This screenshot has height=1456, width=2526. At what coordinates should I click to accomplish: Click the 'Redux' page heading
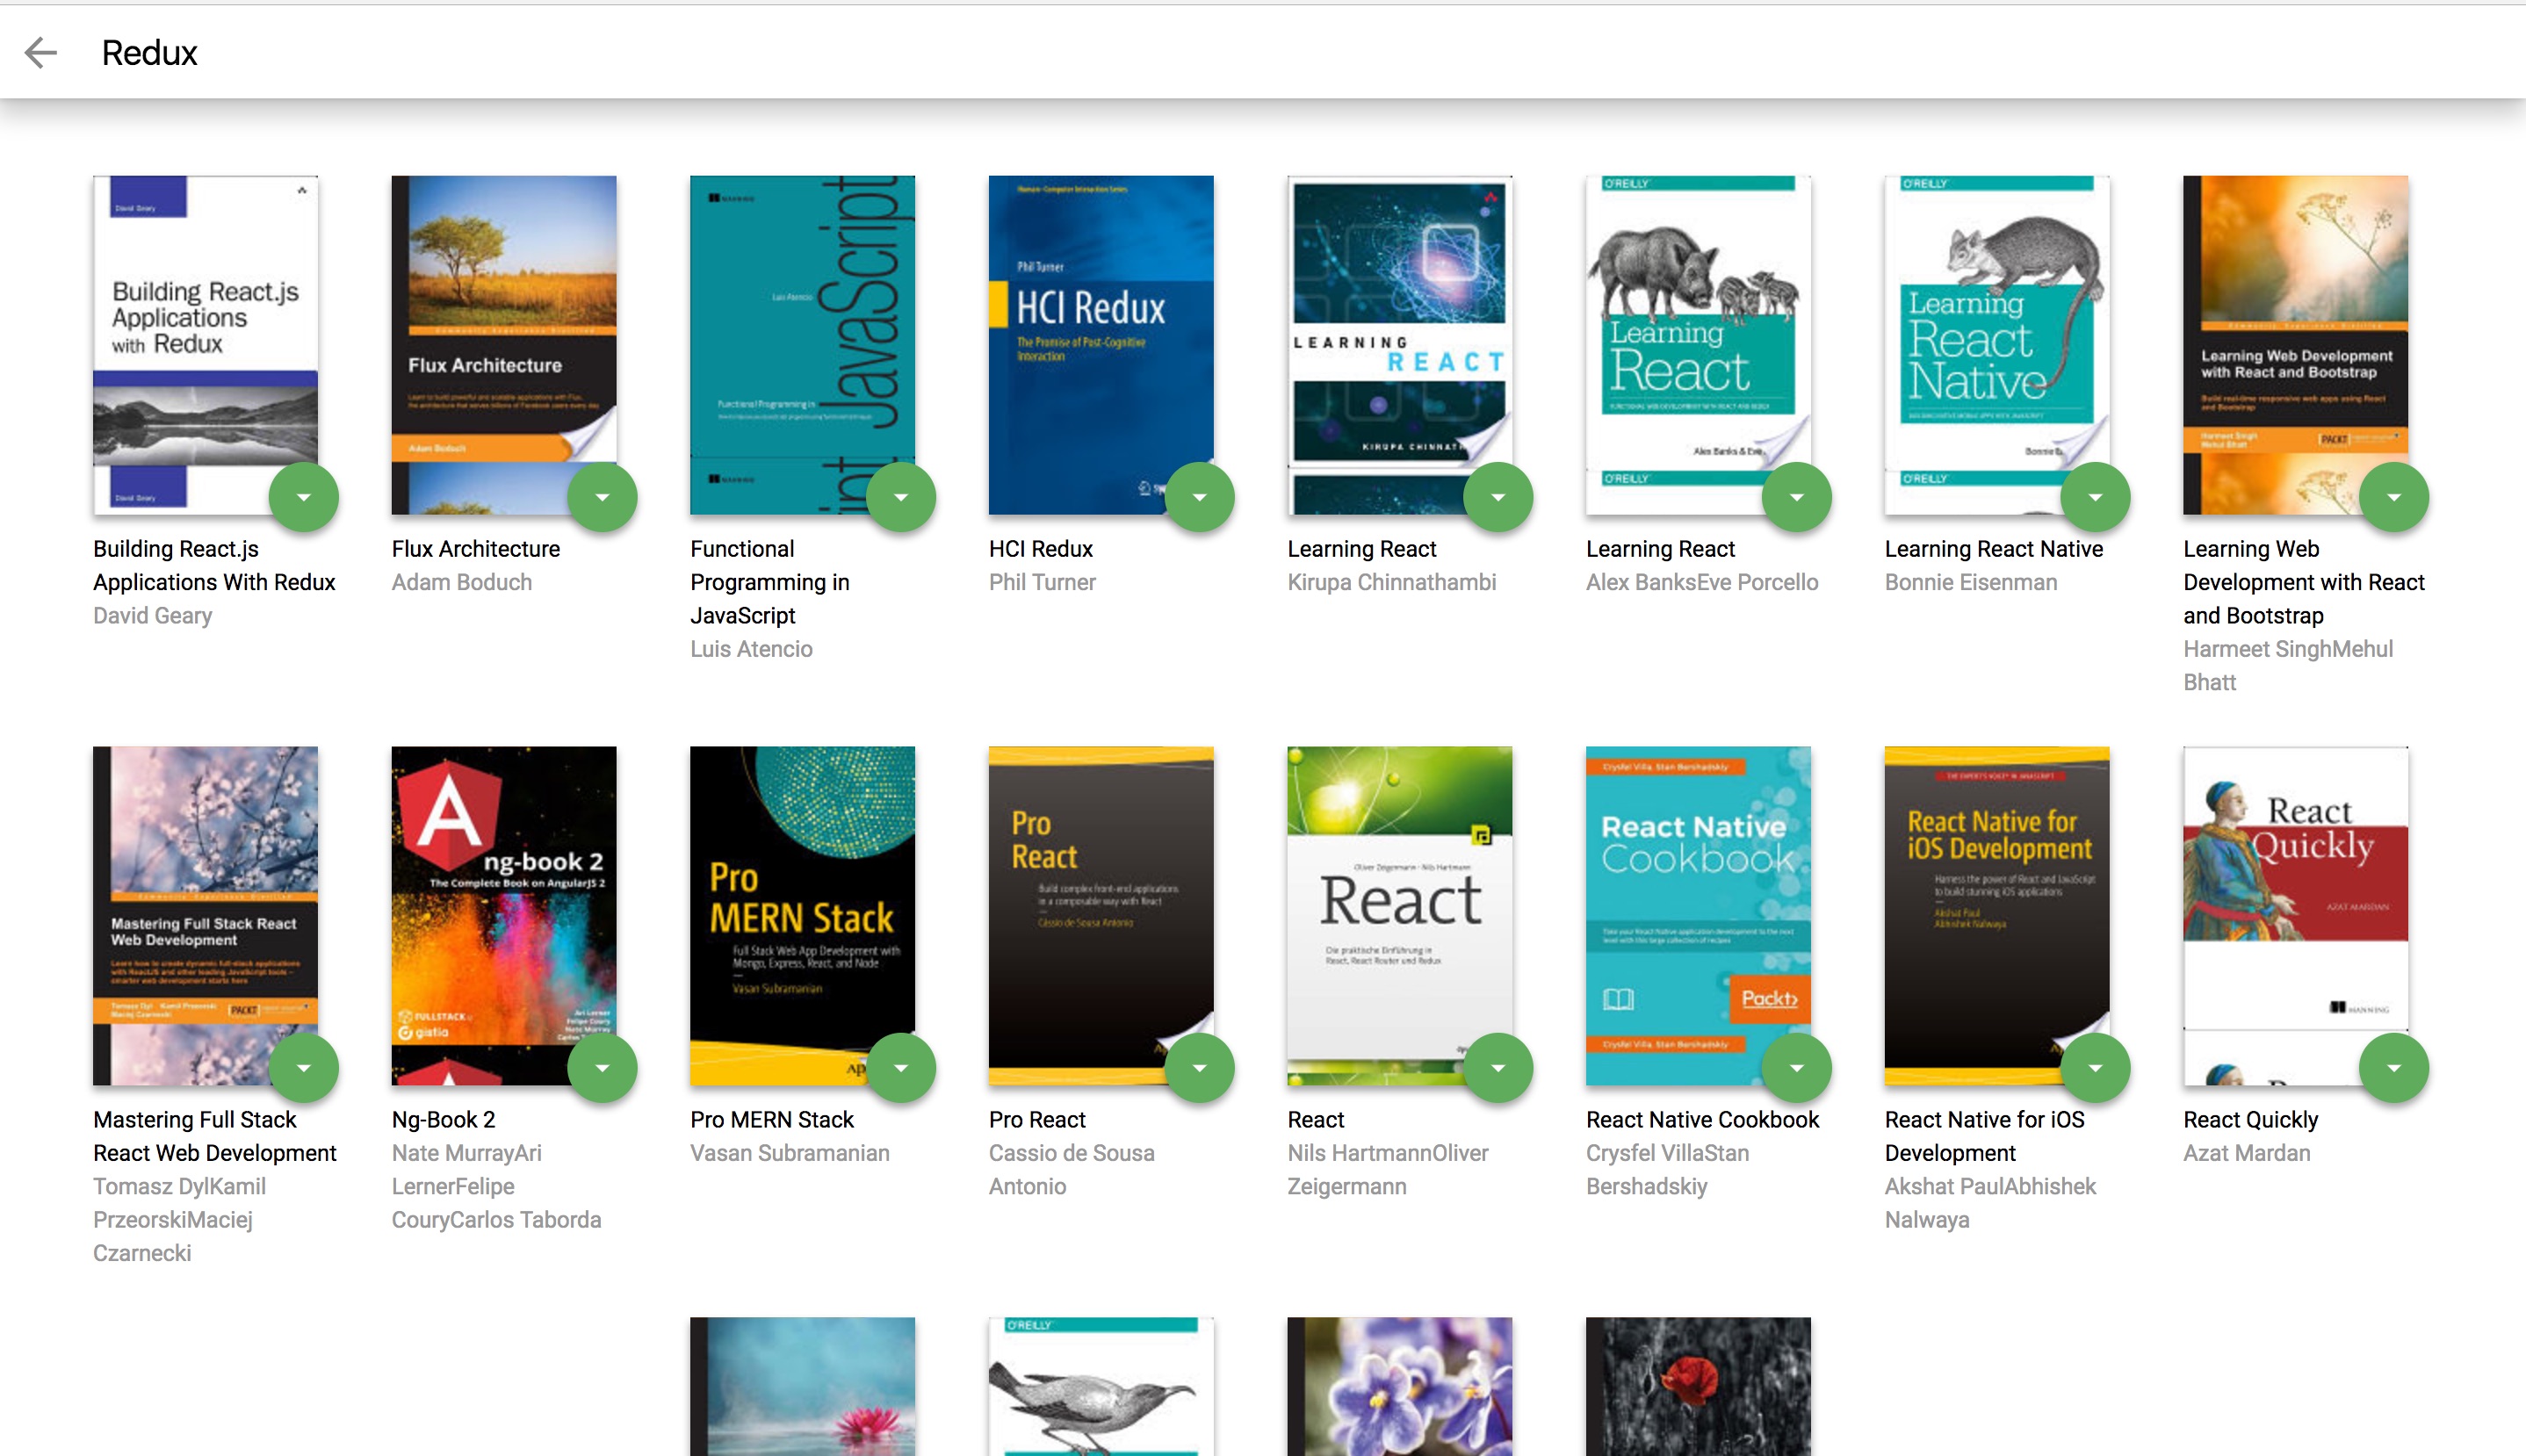coord(150,52)
